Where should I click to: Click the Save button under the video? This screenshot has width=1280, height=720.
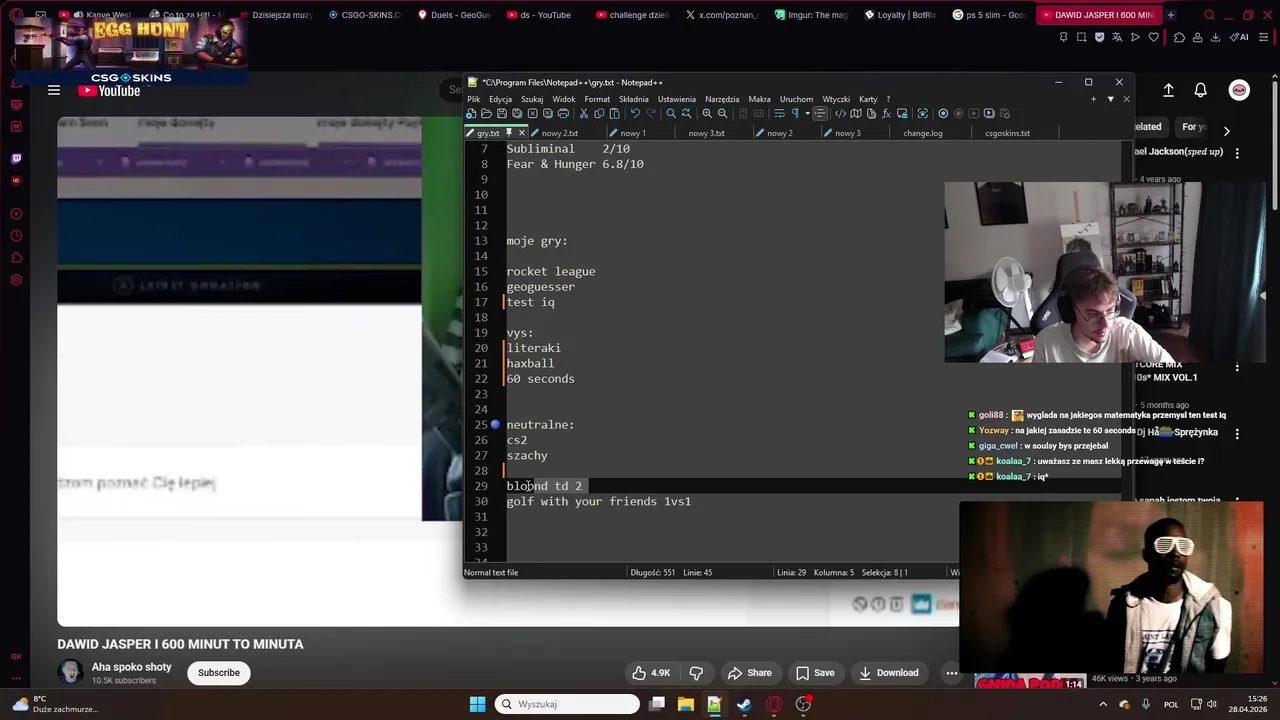click(815, 673)
